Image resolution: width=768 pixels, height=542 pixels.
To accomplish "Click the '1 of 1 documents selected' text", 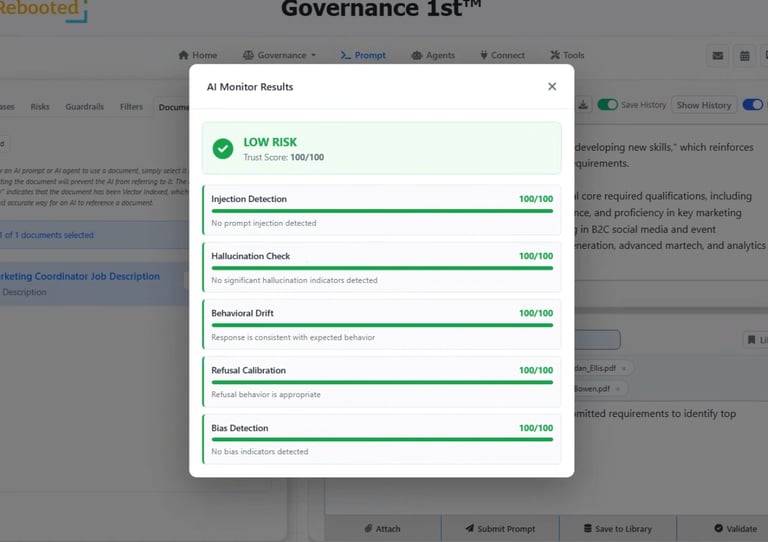I will click(48, 235).
